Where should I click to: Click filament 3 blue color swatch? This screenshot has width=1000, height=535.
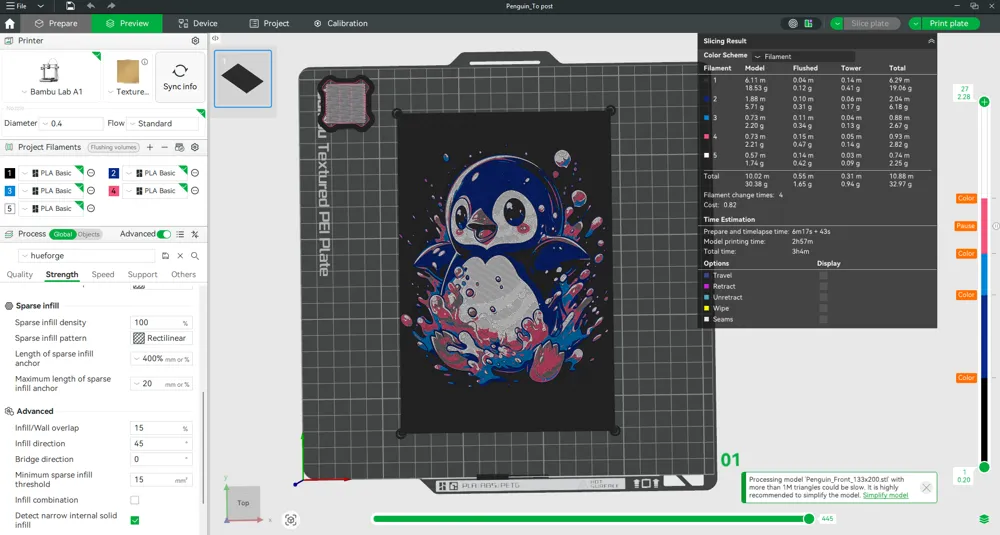(10, 191)
